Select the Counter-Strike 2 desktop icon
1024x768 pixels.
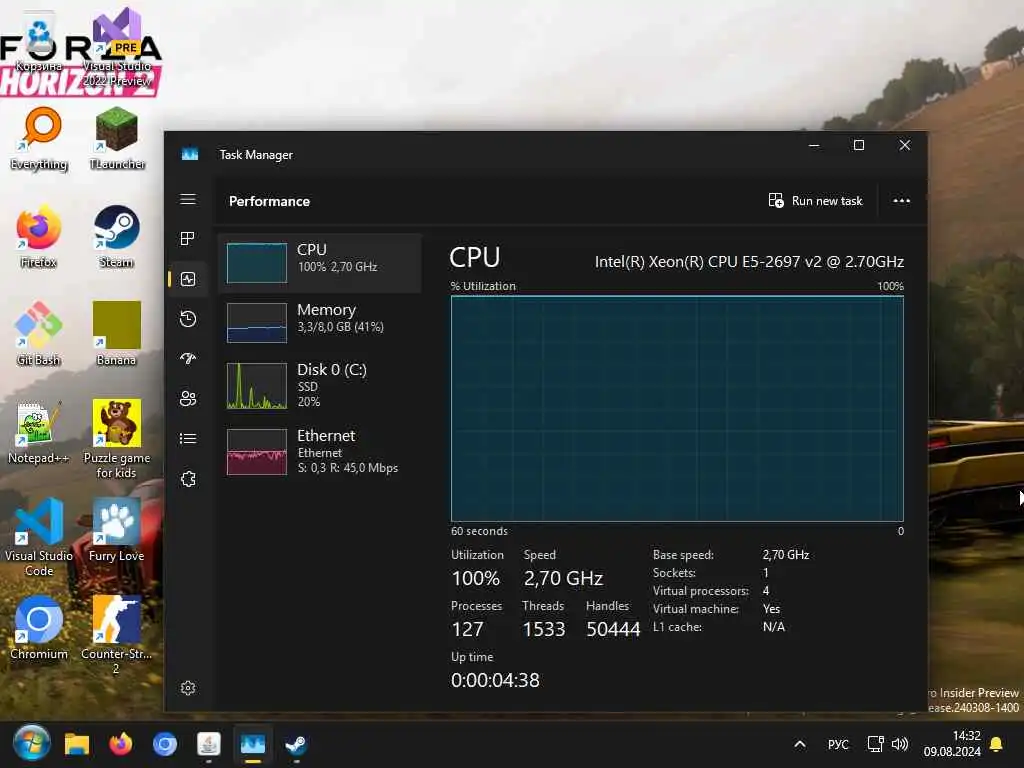click(x=116, y=635)
